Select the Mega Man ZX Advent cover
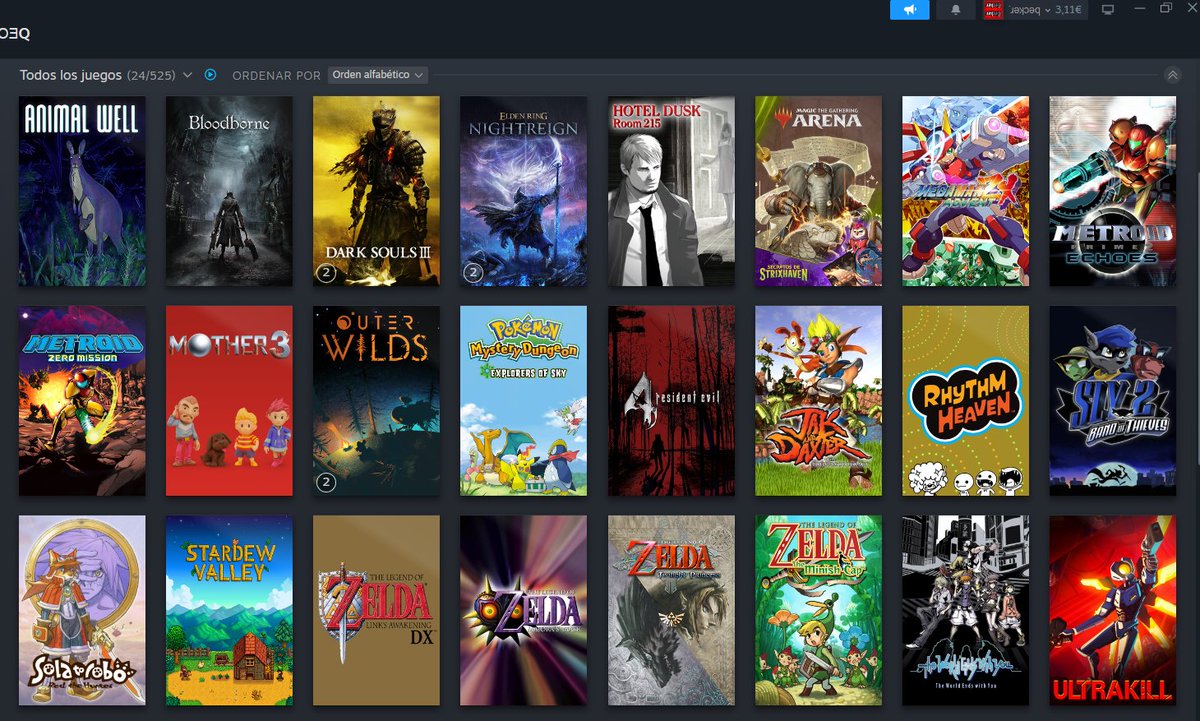The width and height of the screenshot is (1200, 721). 965,191
